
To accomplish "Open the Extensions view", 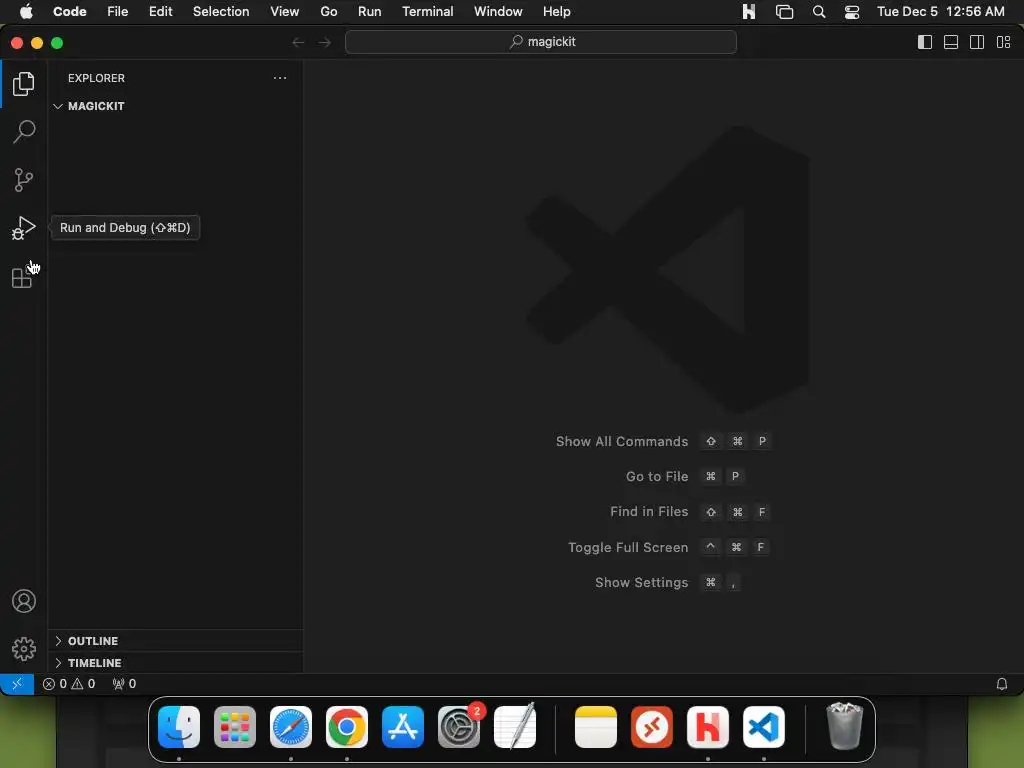I will click(22, 277).
